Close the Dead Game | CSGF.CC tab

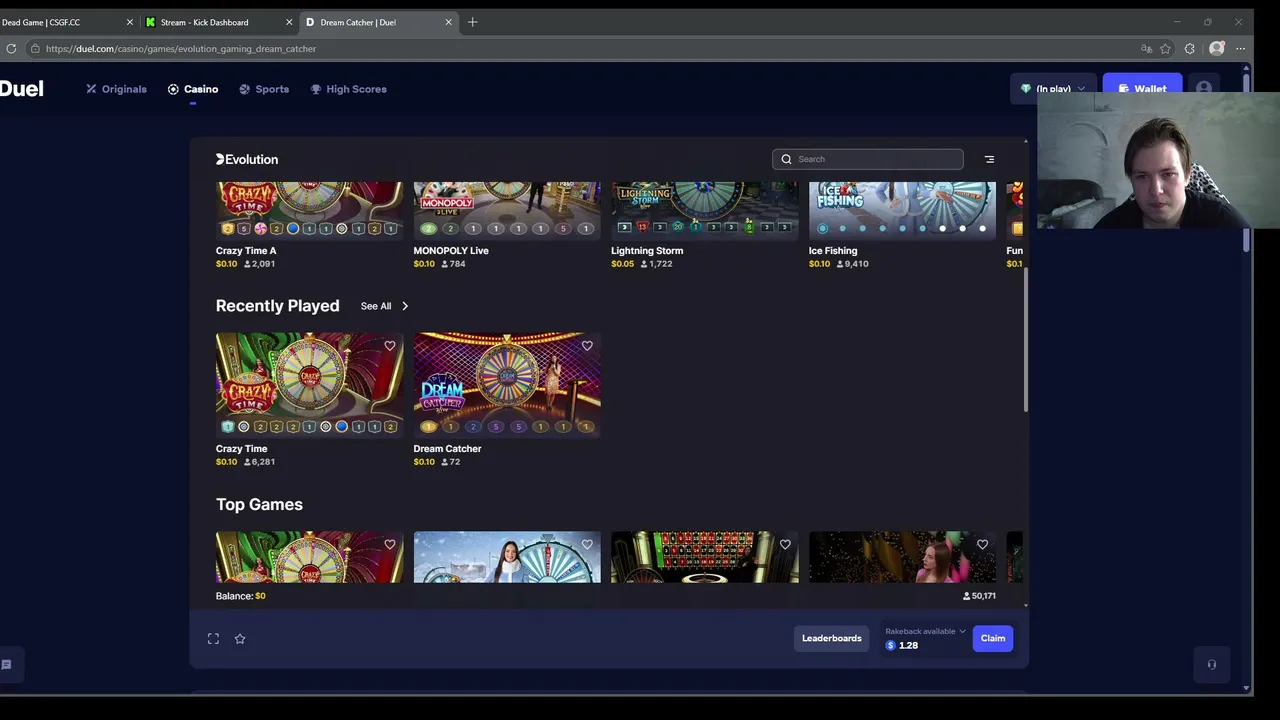(x=129, y=22)
